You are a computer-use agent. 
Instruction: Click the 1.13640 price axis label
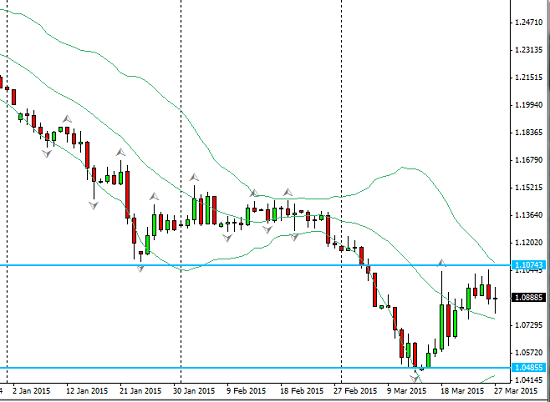tap(529, 215)
